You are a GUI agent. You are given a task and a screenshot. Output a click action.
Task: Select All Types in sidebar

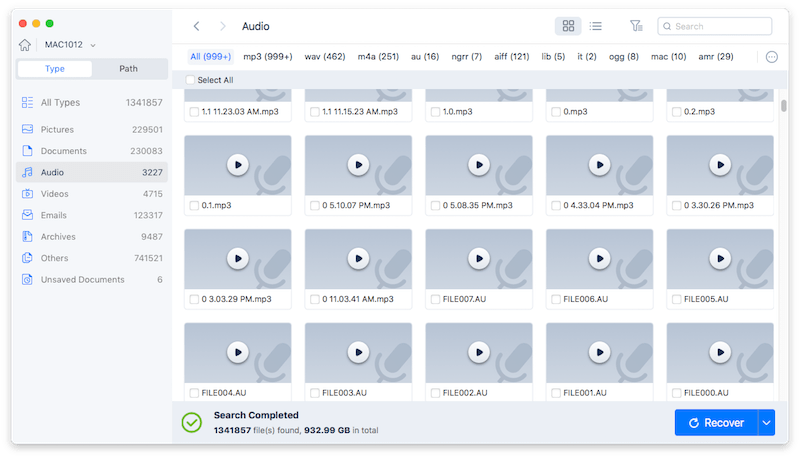92,103
